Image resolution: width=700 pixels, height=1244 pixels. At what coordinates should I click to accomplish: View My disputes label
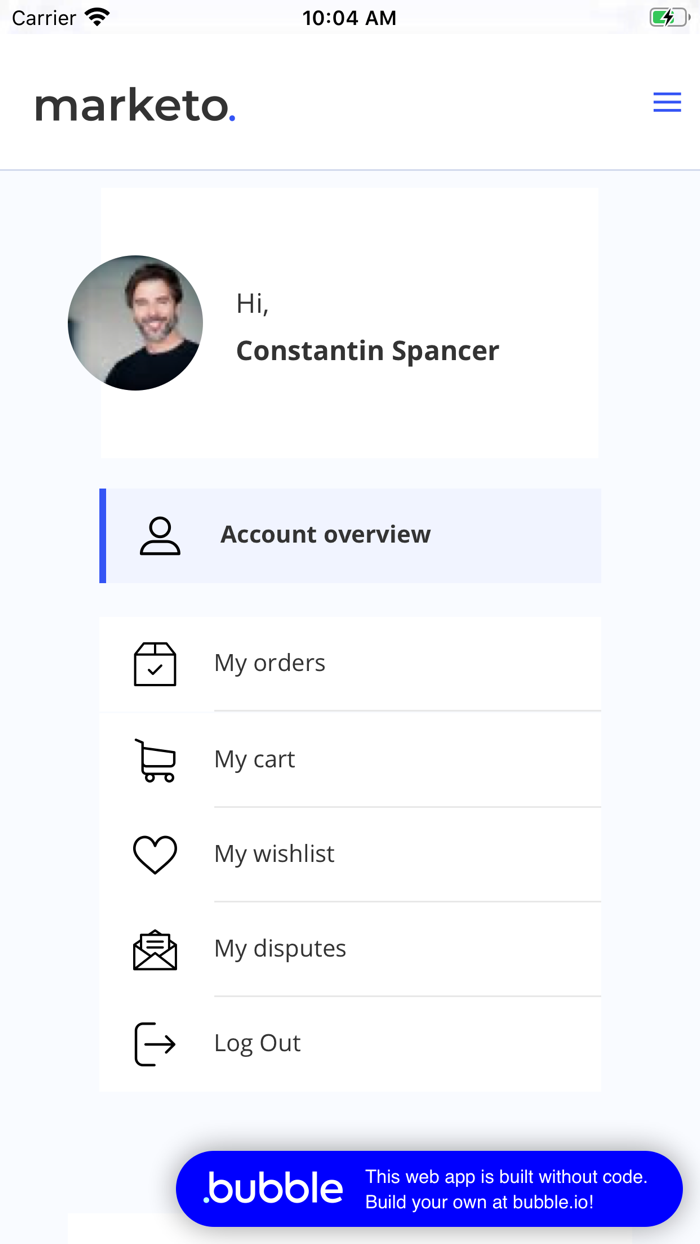tap(280, 949)
